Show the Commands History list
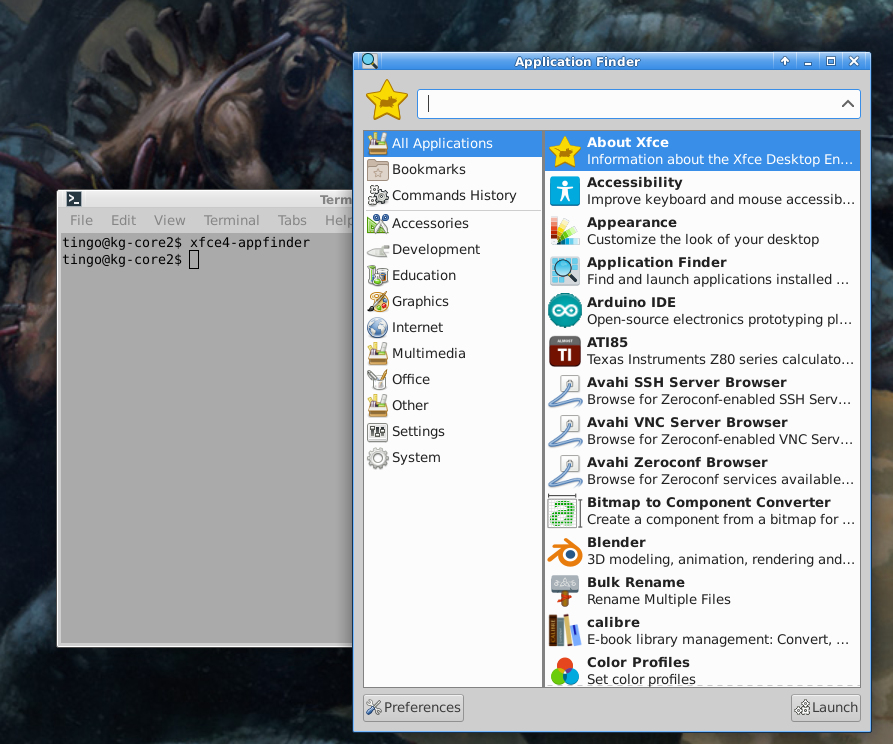The width and height of the screenshot is (893, 744). tap(453, 195)
